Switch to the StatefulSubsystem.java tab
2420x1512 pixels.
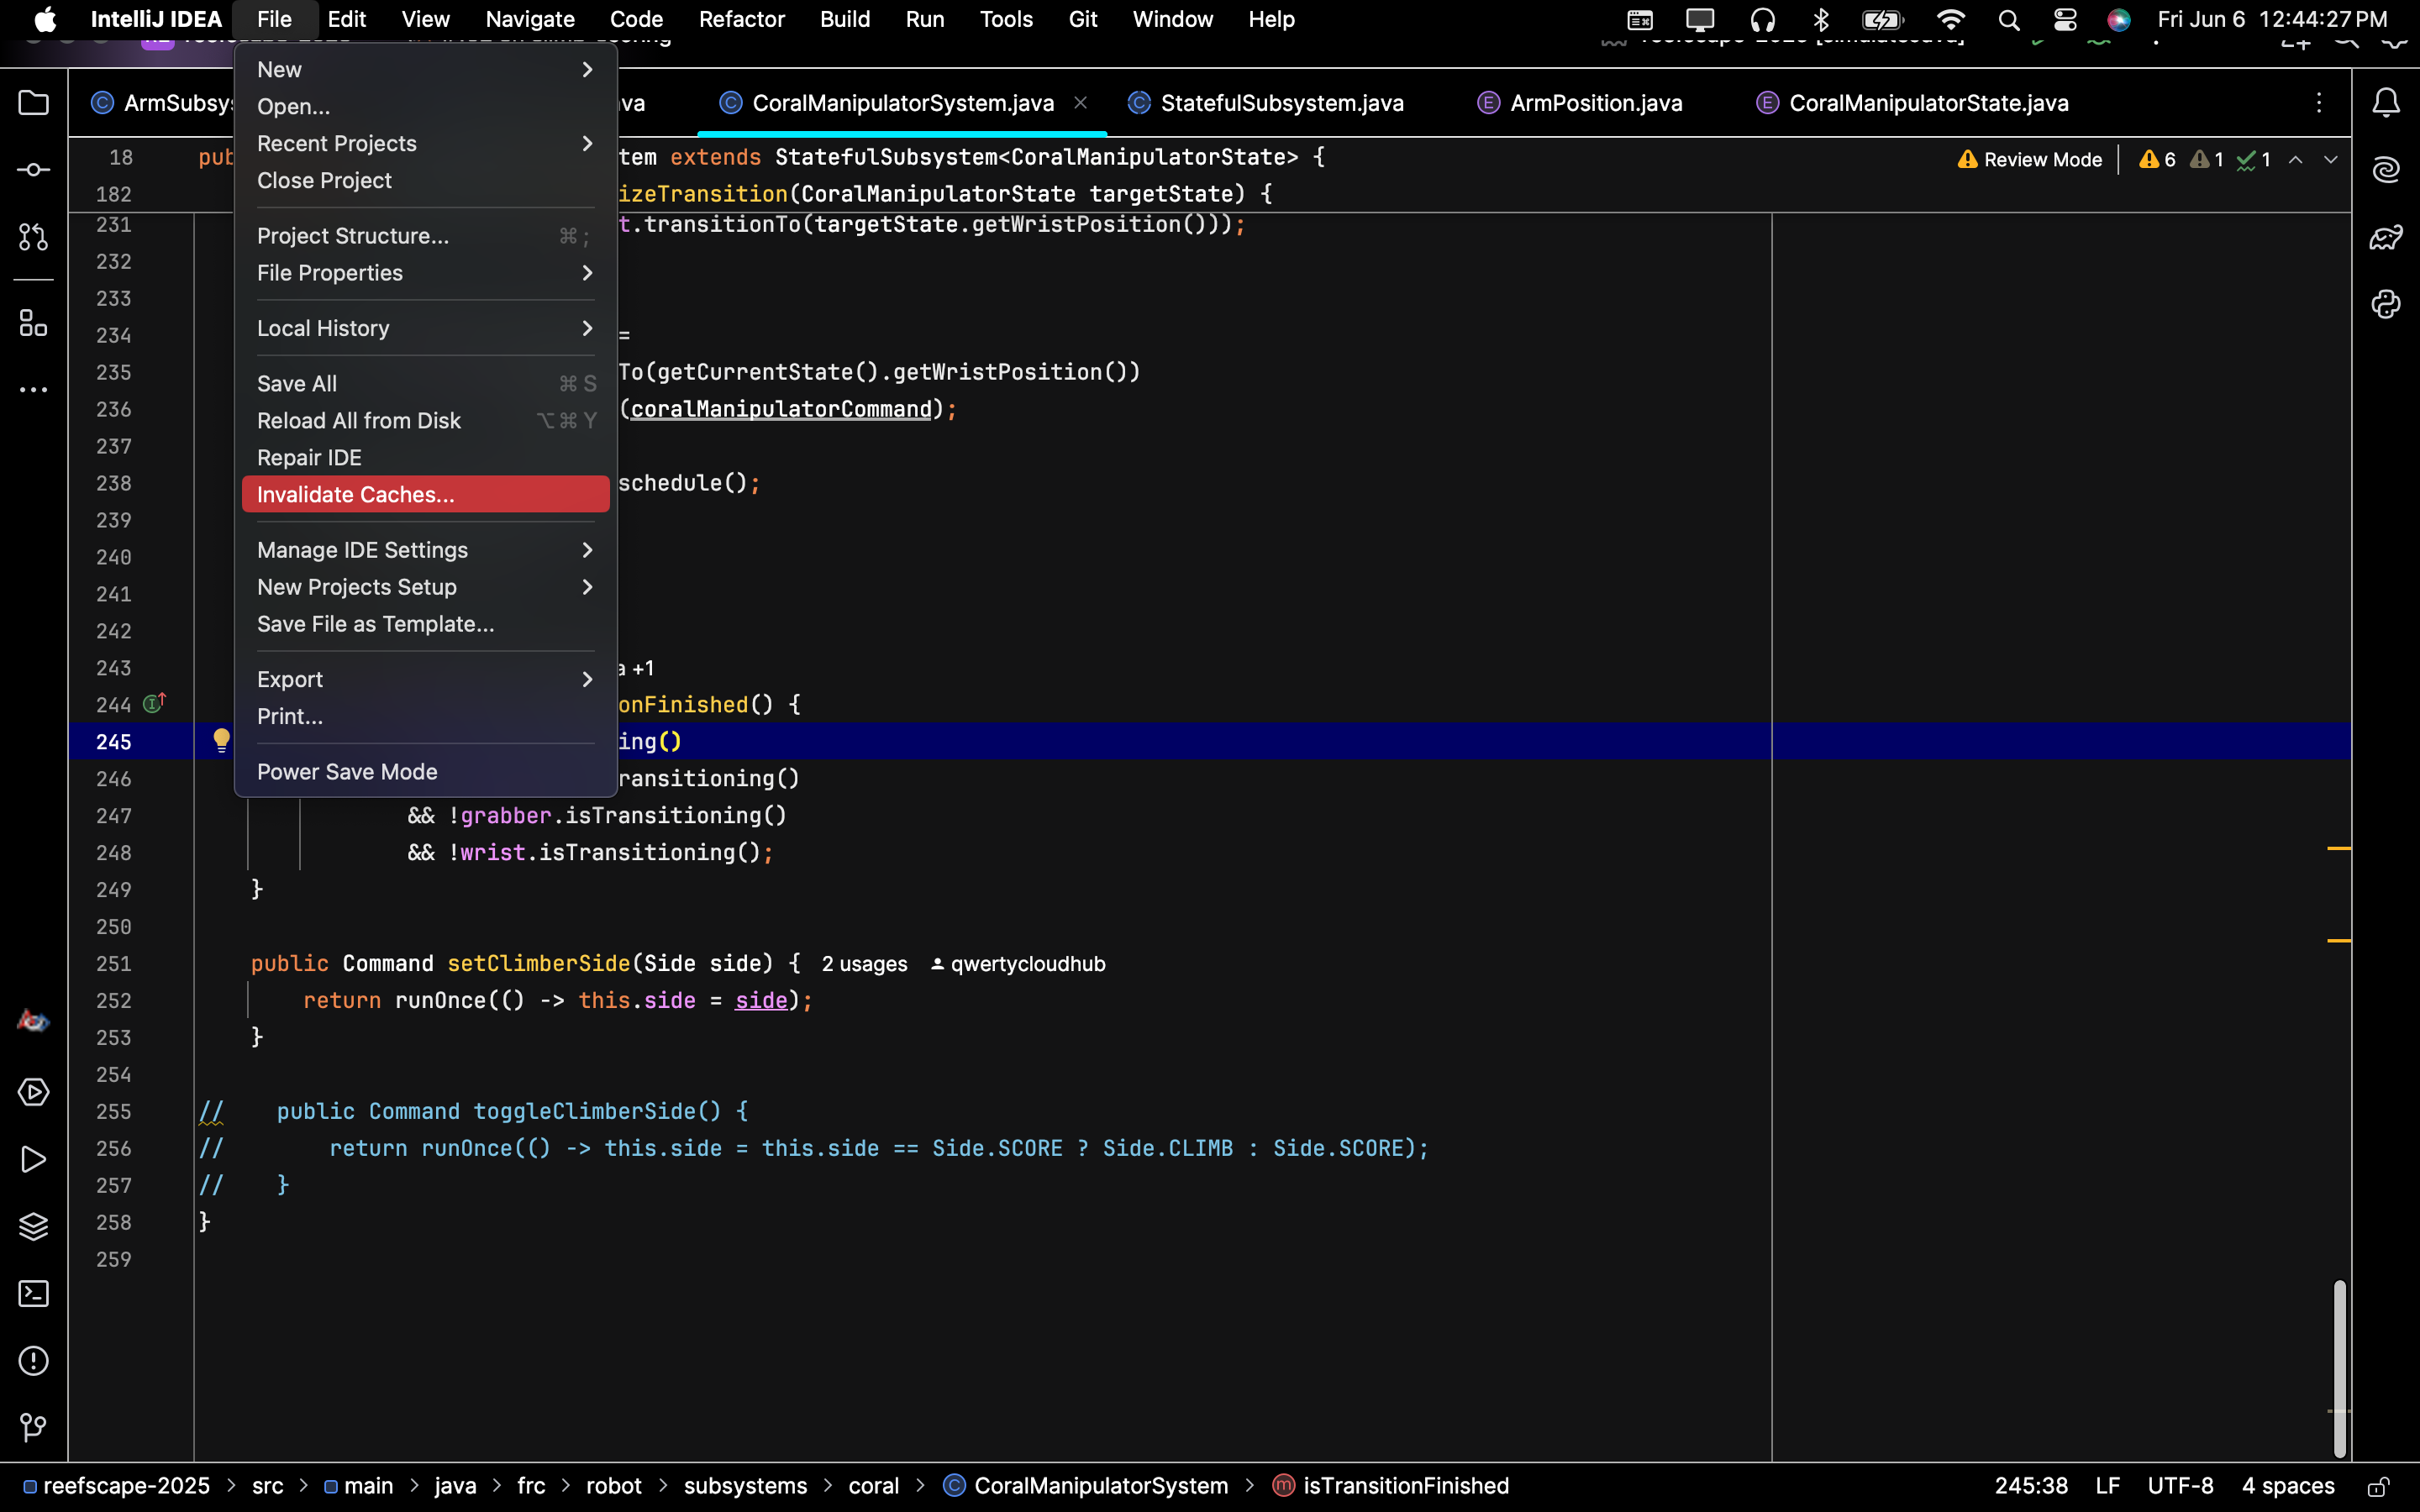pos(1265,103)
